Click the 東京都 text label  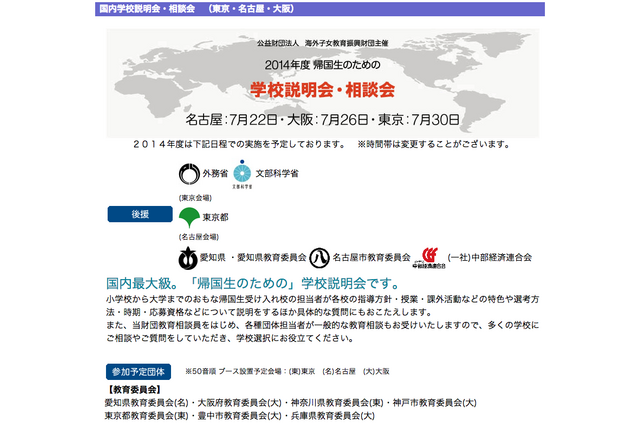pos(216,217)
